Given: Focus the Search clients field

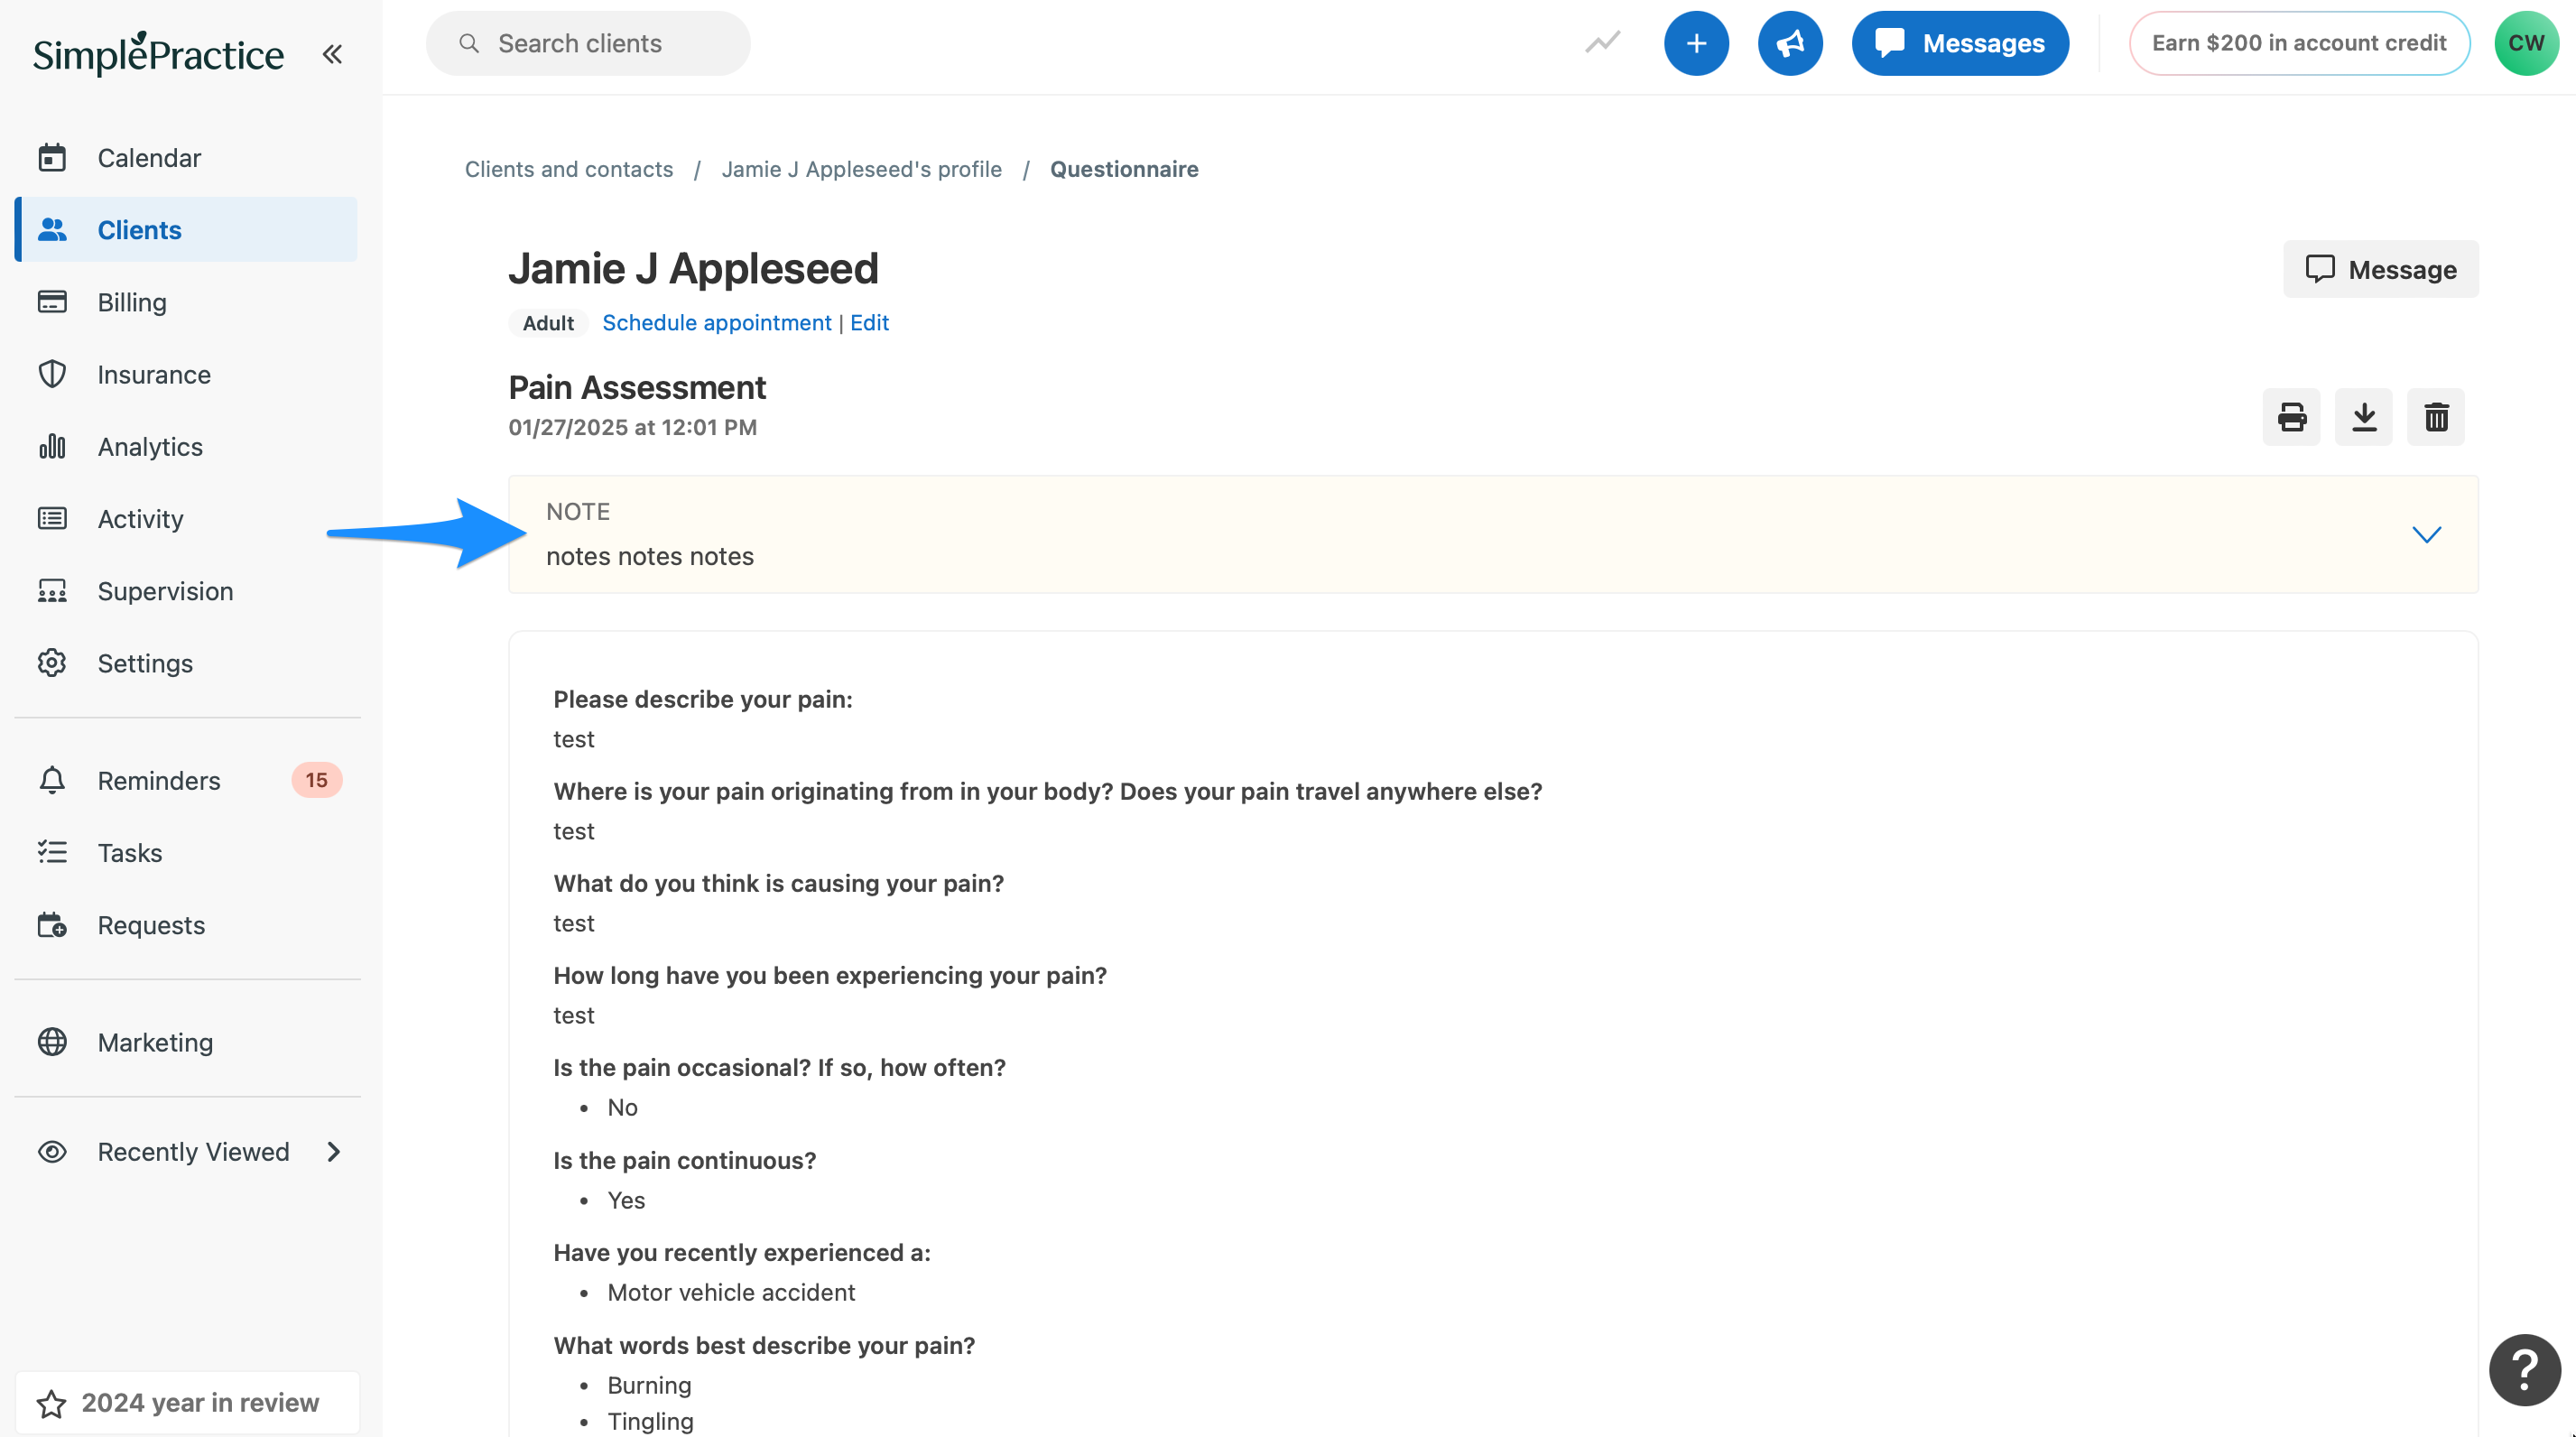Looking at the screenshot, I should point(588,43).
